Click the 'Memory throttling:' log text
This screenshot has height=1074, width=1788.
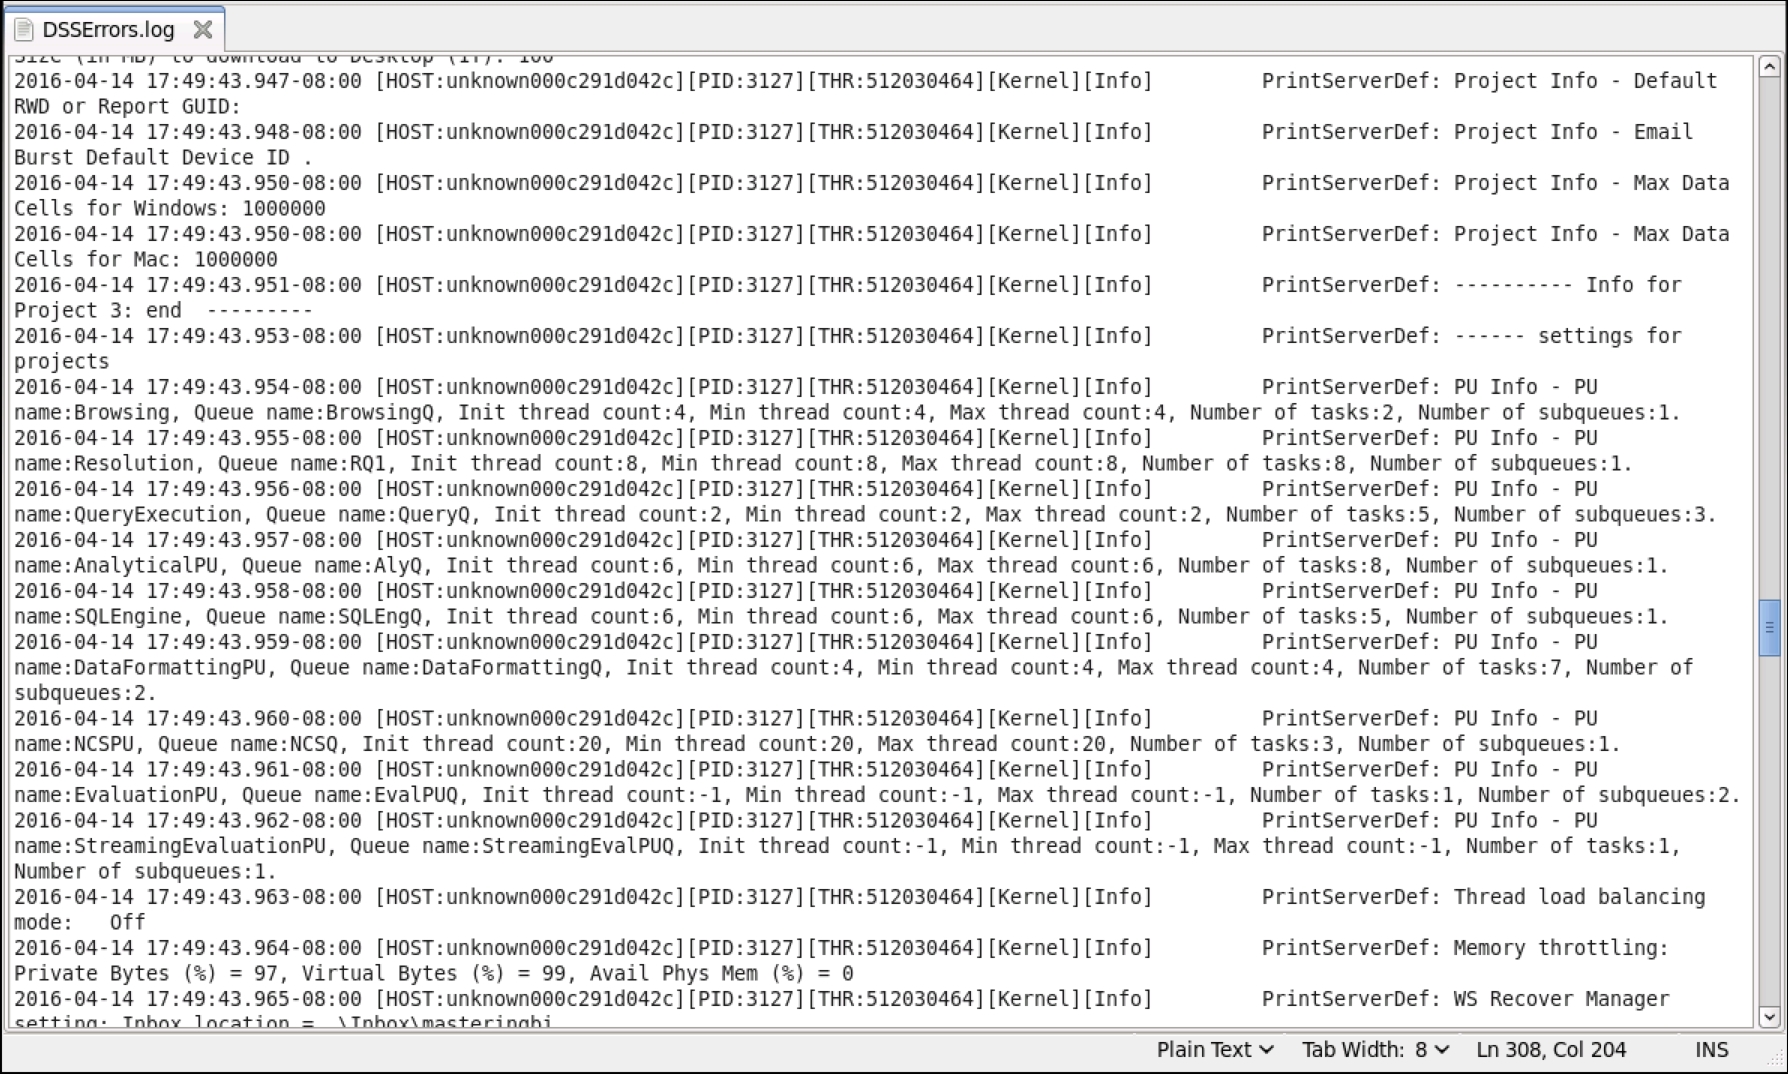(1561, 948)
